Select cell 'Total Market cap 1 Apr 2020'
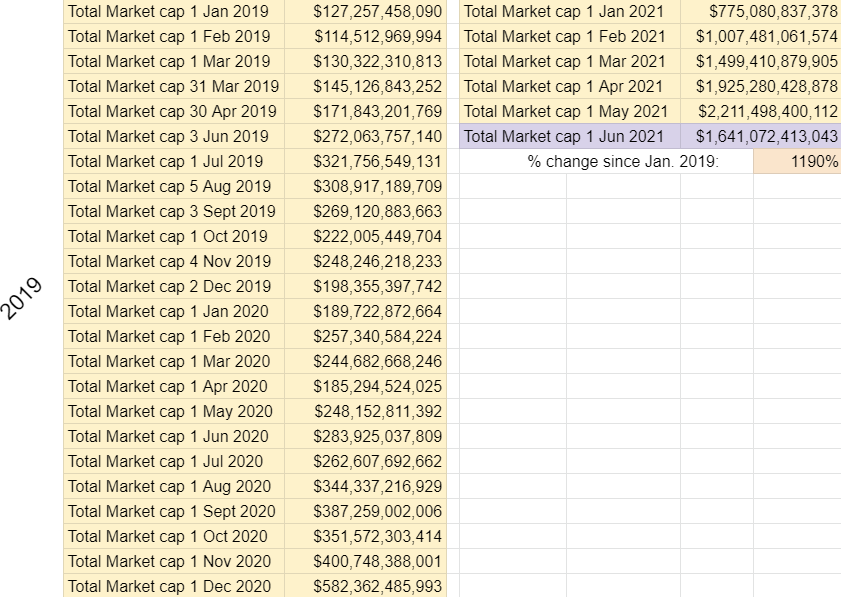841x597 pixels. coord(174,386)
